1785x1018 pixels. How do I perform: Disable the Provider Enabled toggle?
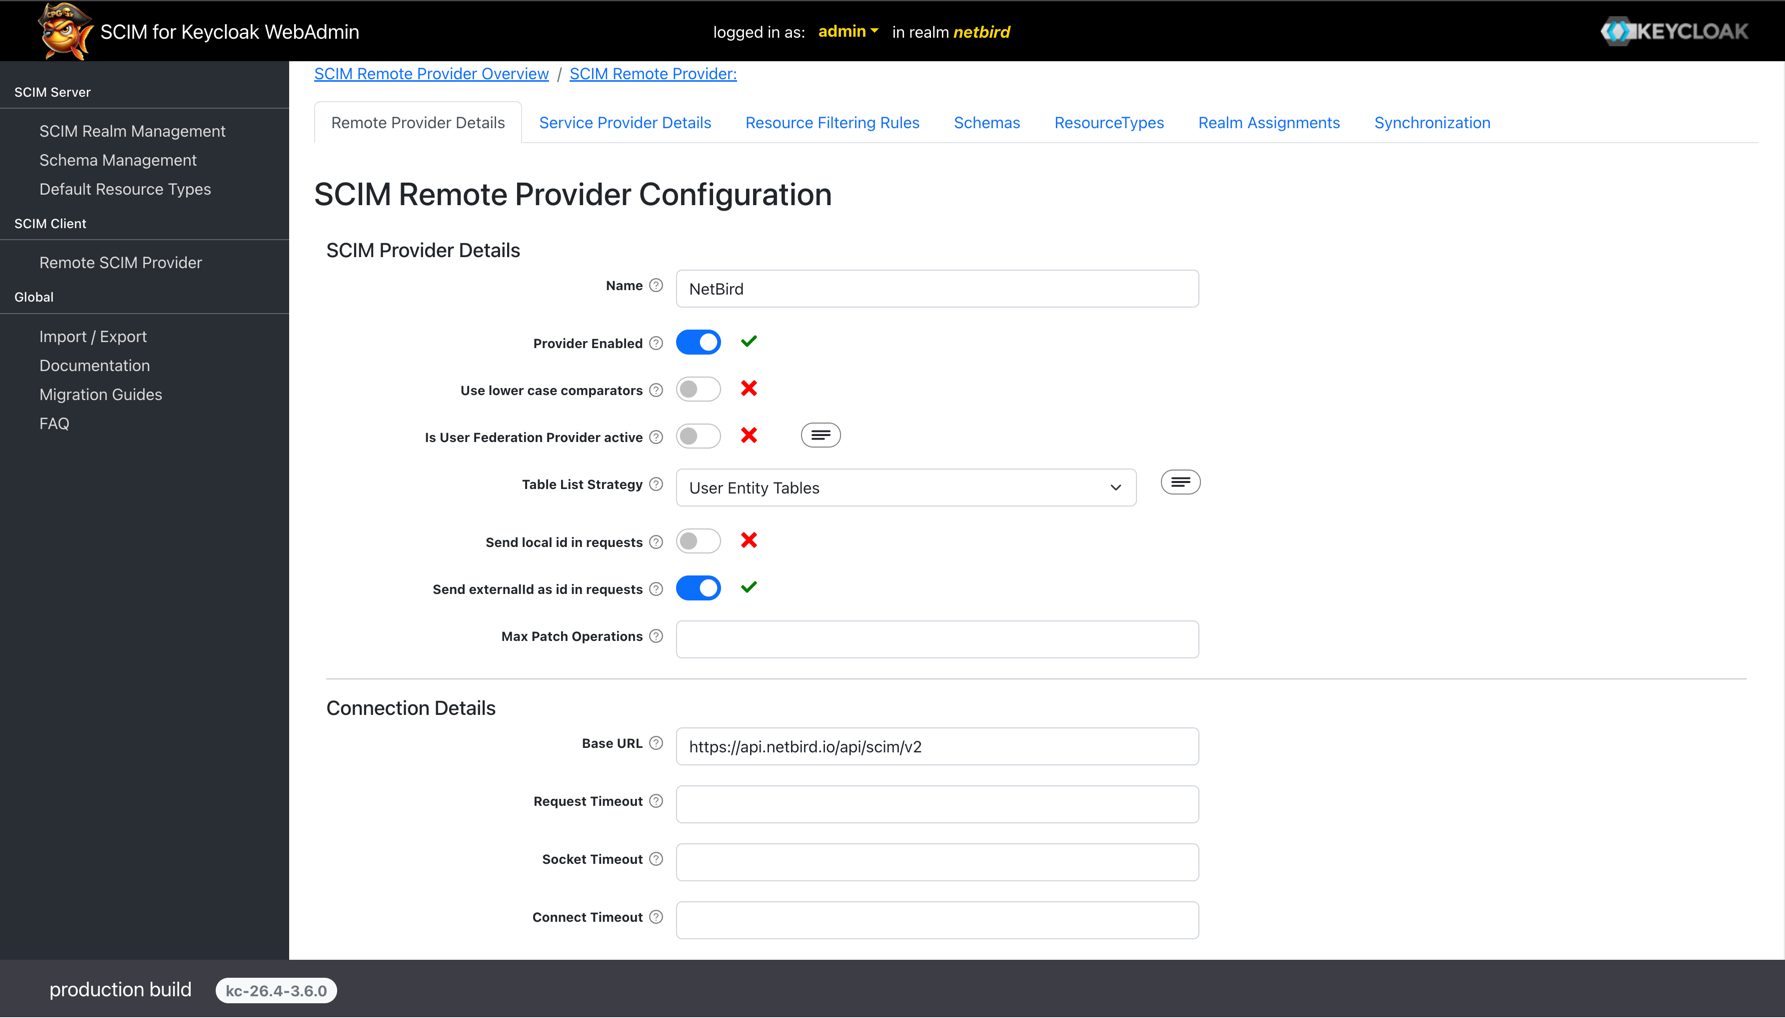tap(698, 341)
